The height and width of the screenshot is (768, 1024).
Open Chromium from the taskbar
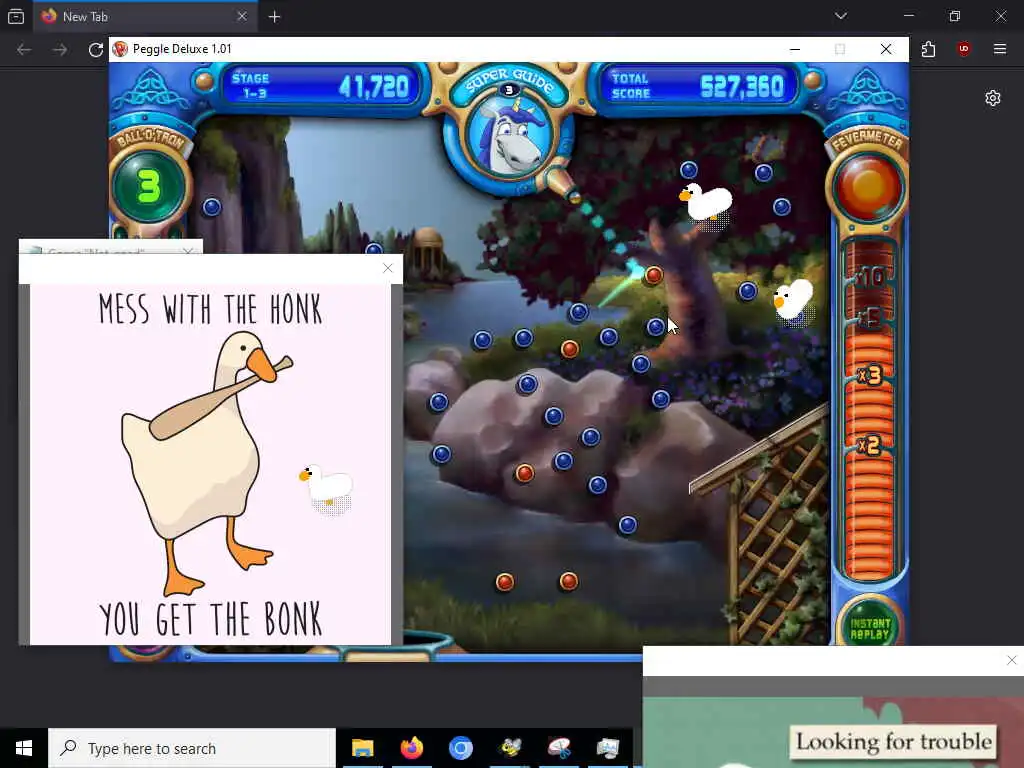(x=460, y=748)
